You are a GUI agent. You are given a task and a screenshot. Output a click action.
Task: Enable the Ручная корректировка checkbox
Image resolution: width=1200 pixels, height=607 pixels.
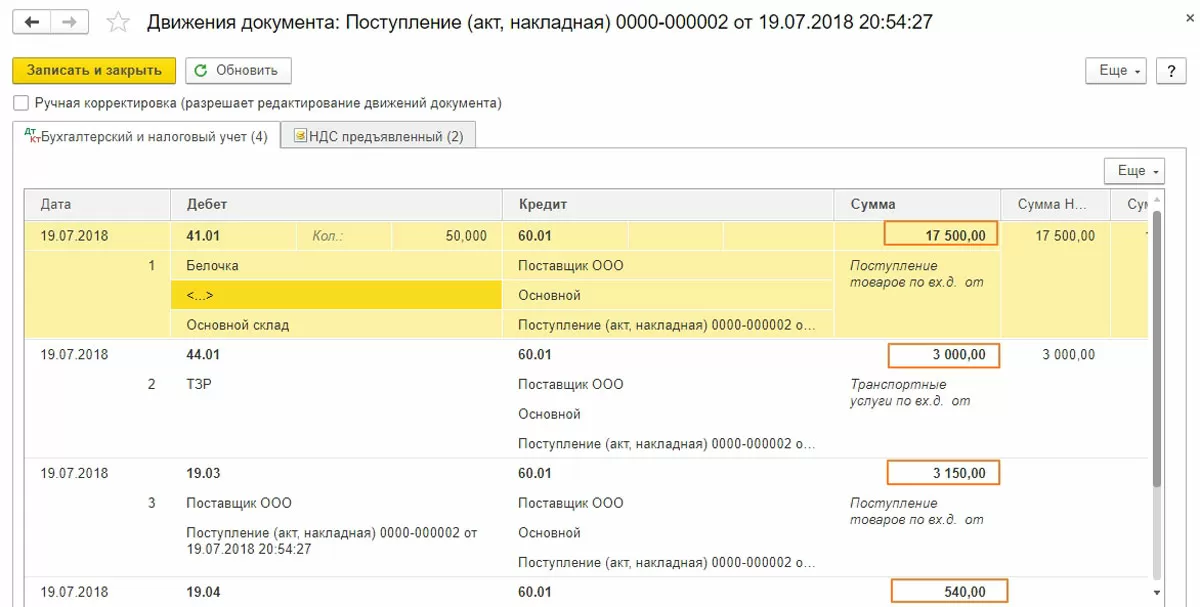tap(21, 103)
